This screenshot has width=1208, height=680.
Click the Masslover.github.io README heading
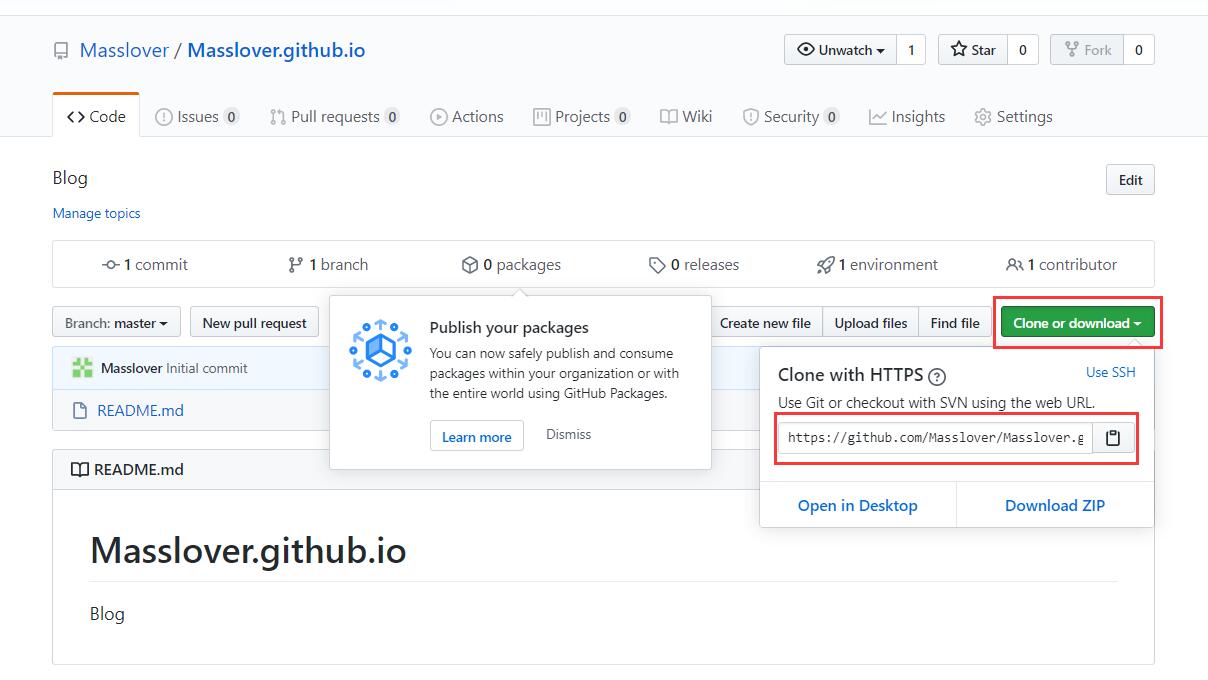tap(248, 551)
